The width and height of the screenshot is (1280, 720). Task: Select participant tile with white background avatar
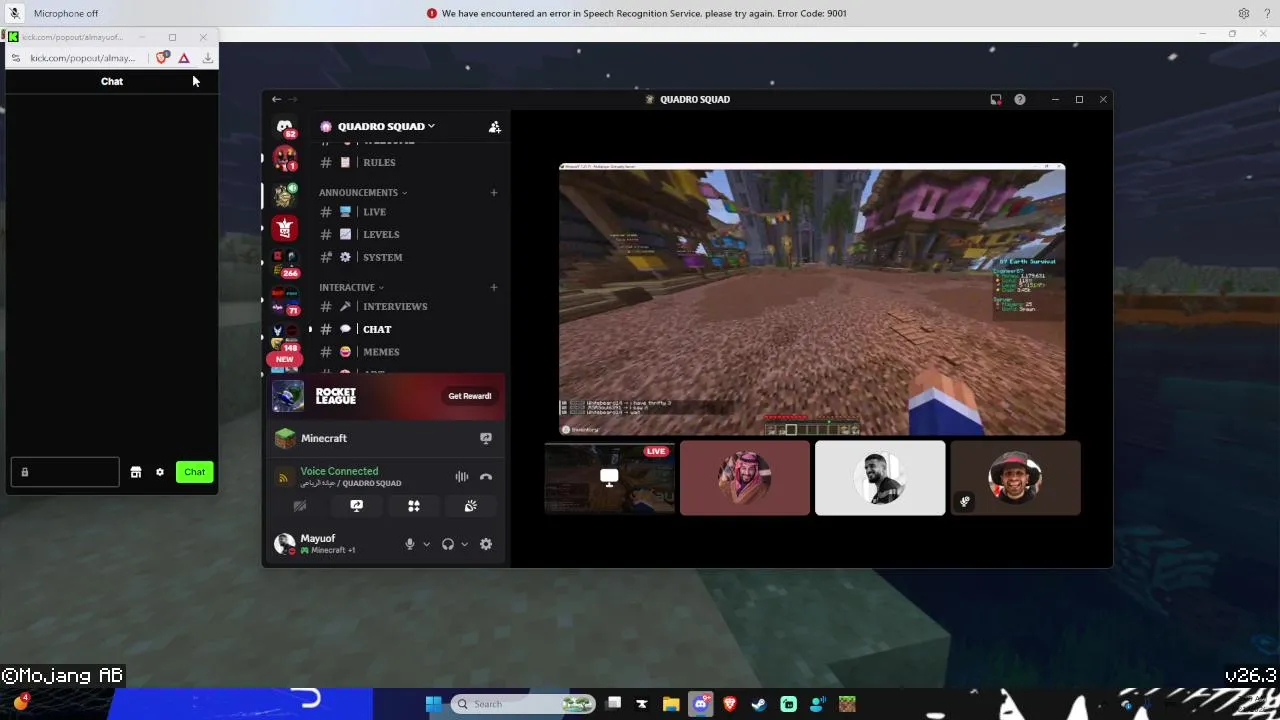click(x=880, y=478)
